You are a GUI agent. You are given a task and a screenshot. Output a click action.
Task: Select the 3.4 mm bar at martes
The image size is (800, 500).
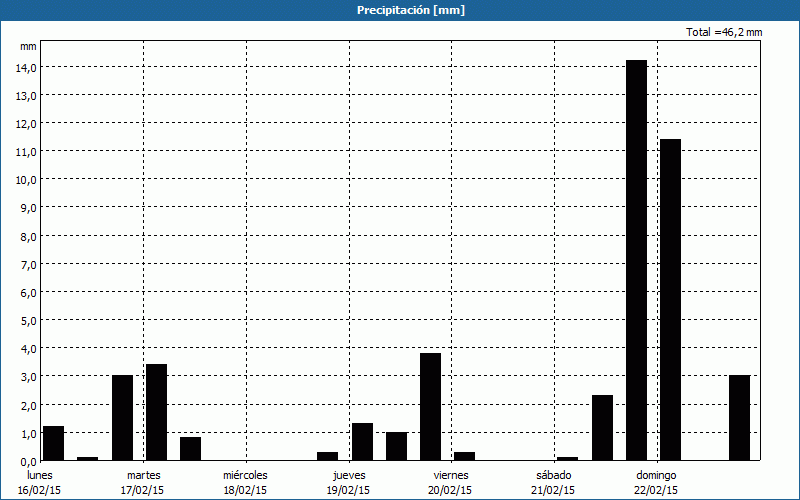(156, 412)
